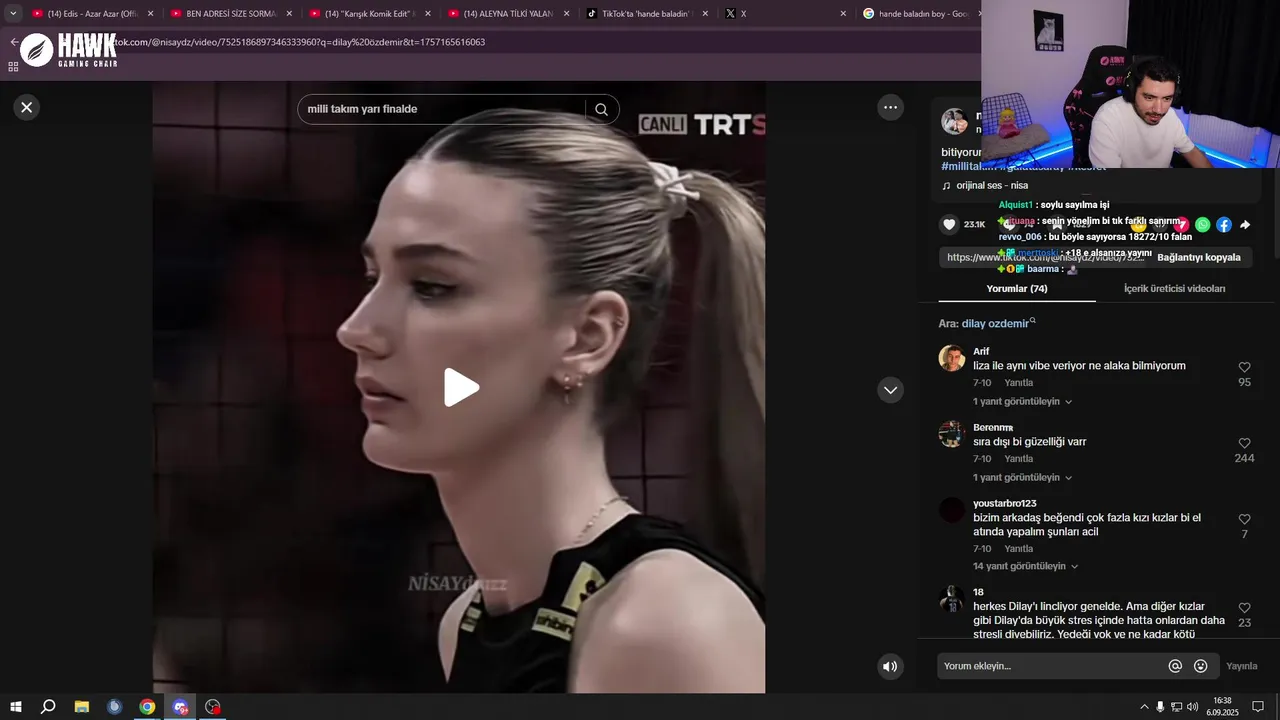
Task: Open the video creator's profile avatar
Action: click(954, 122)
